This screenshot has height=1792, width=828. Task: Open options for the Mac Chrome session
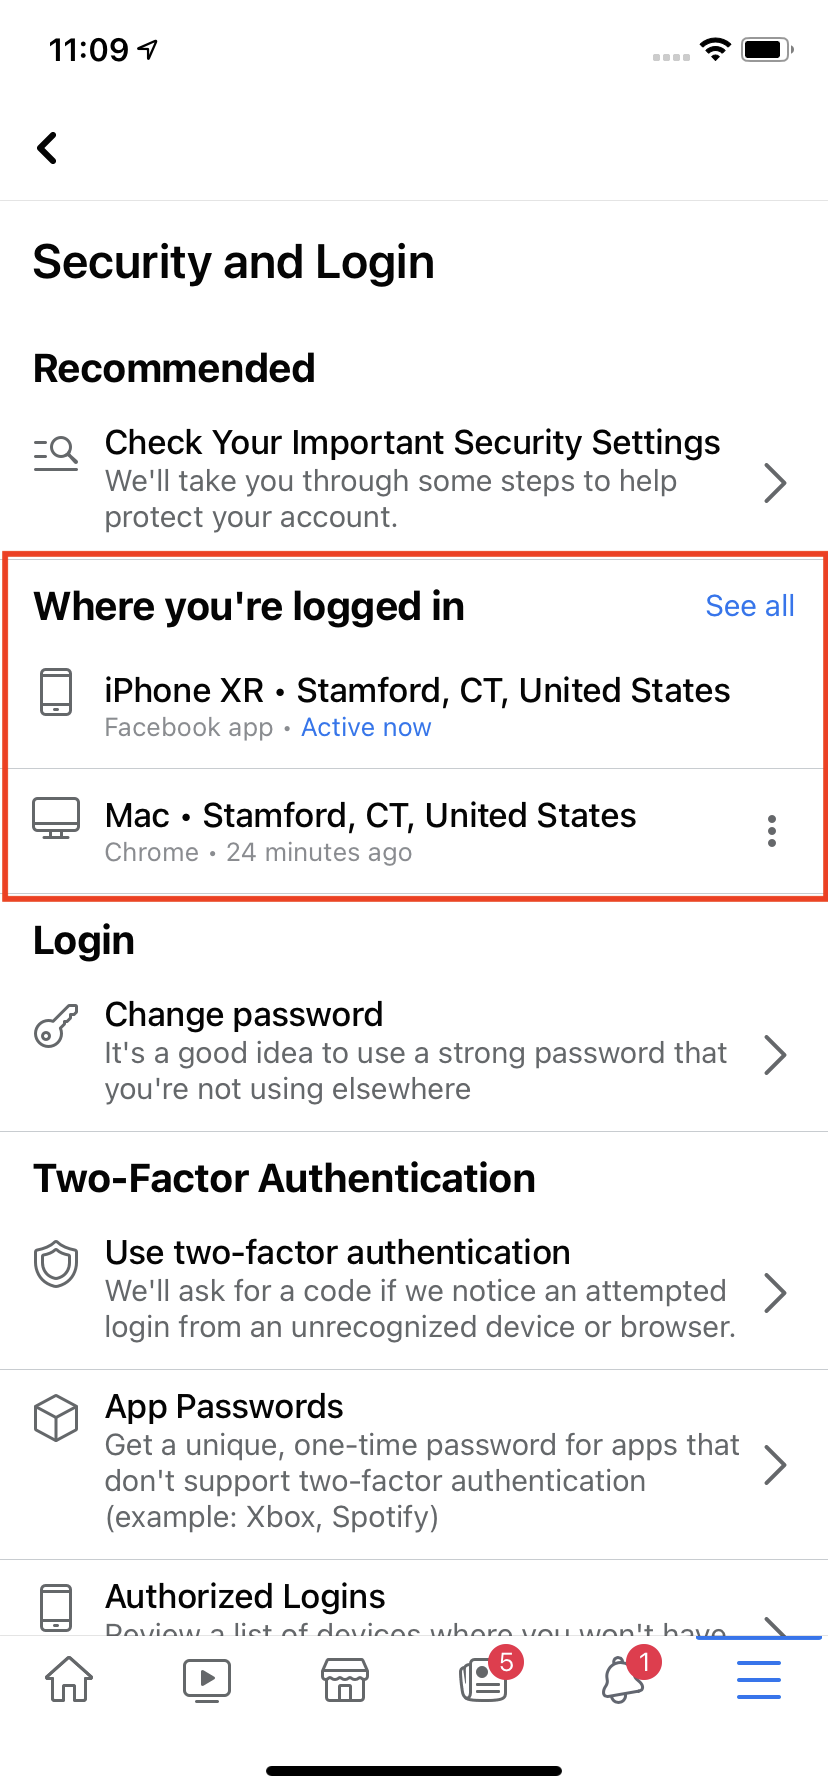(x=772, y=830)
